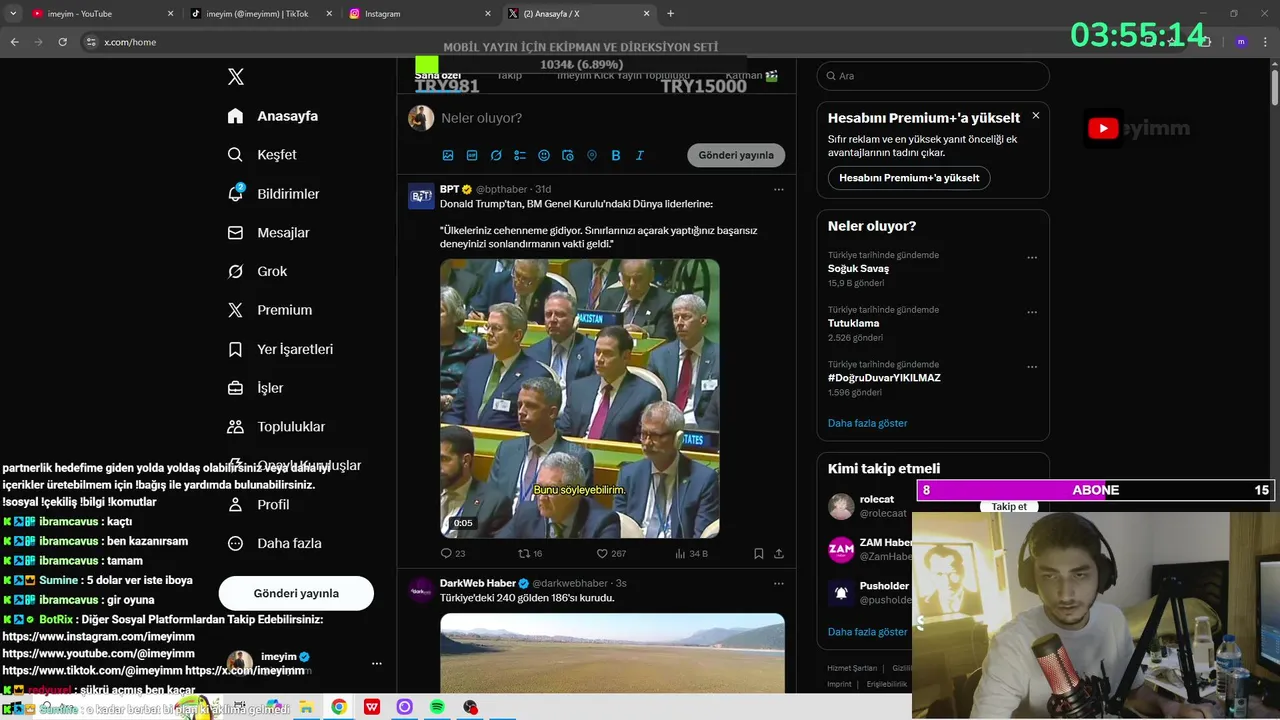1280x720 pixels.
Task: Reload the page
Action: click(x=62, y=42)
